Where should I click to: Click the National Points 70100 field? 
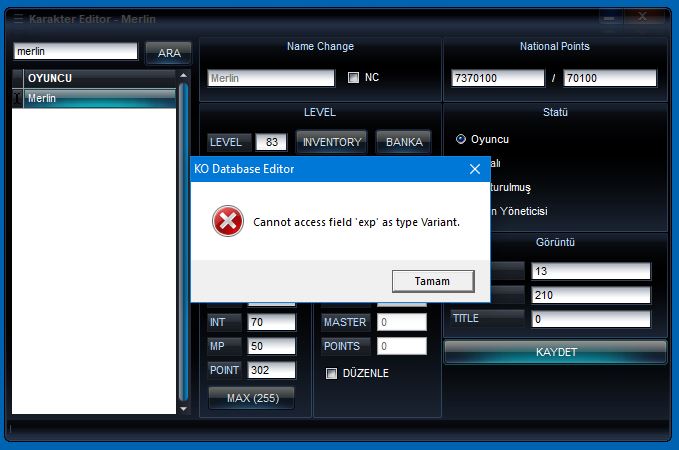coord(610,78)
